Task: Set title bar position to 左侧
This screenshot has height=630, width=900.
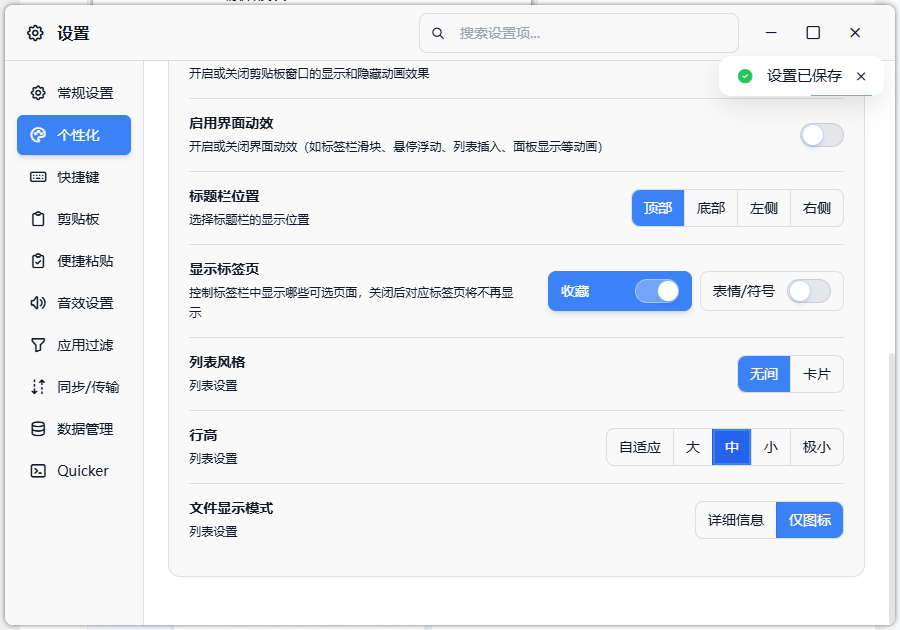Action: [763, 208]
